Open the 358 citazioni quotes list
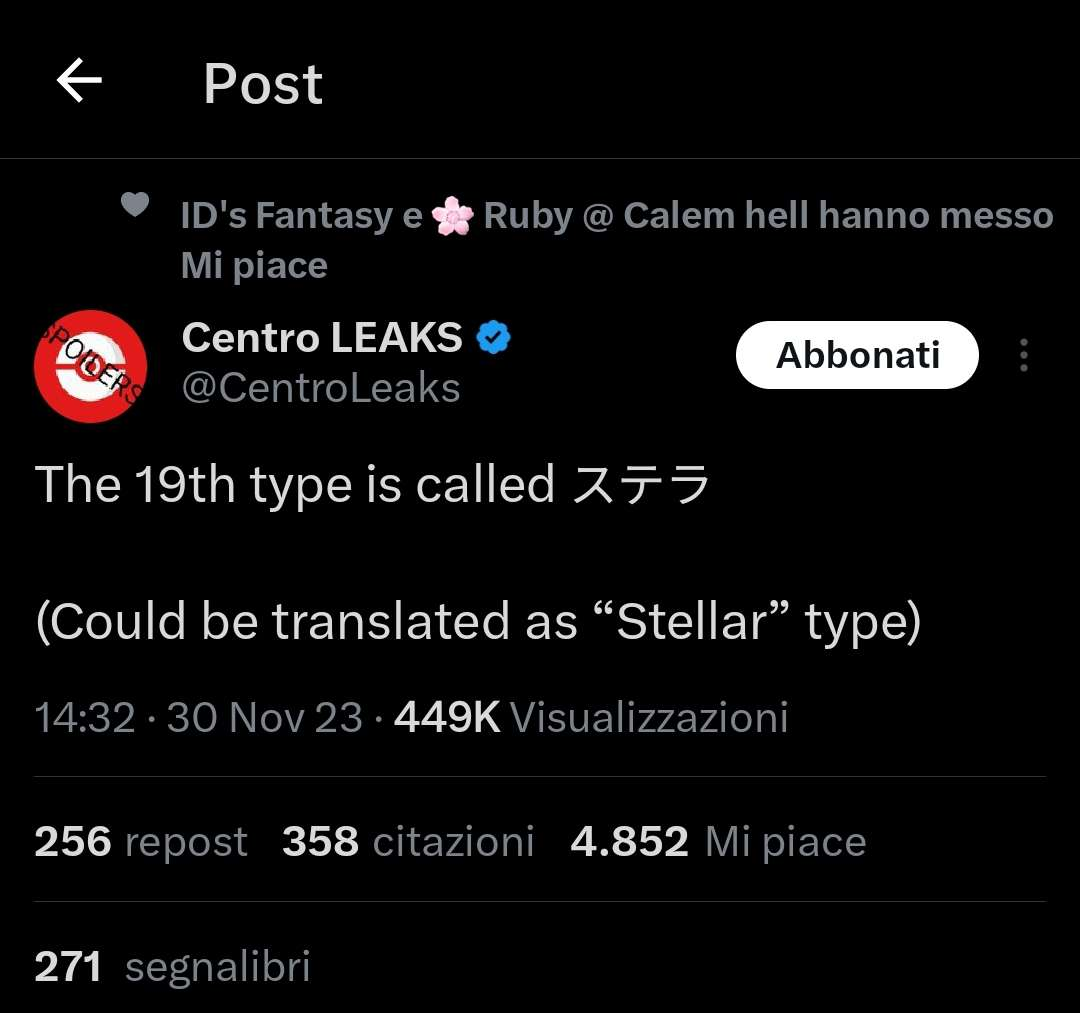The height and width of the screenshot is (1013, 1080). click(x=408, y=842)
